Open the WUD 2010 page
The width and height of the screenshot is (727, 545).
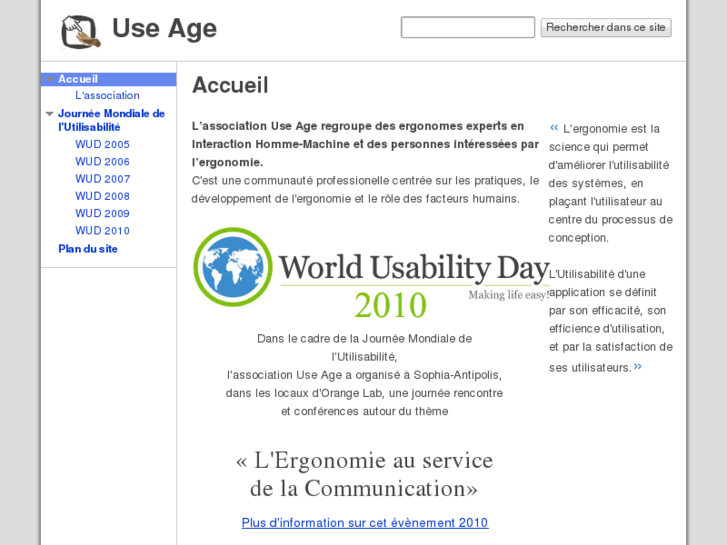click(102, 231)
